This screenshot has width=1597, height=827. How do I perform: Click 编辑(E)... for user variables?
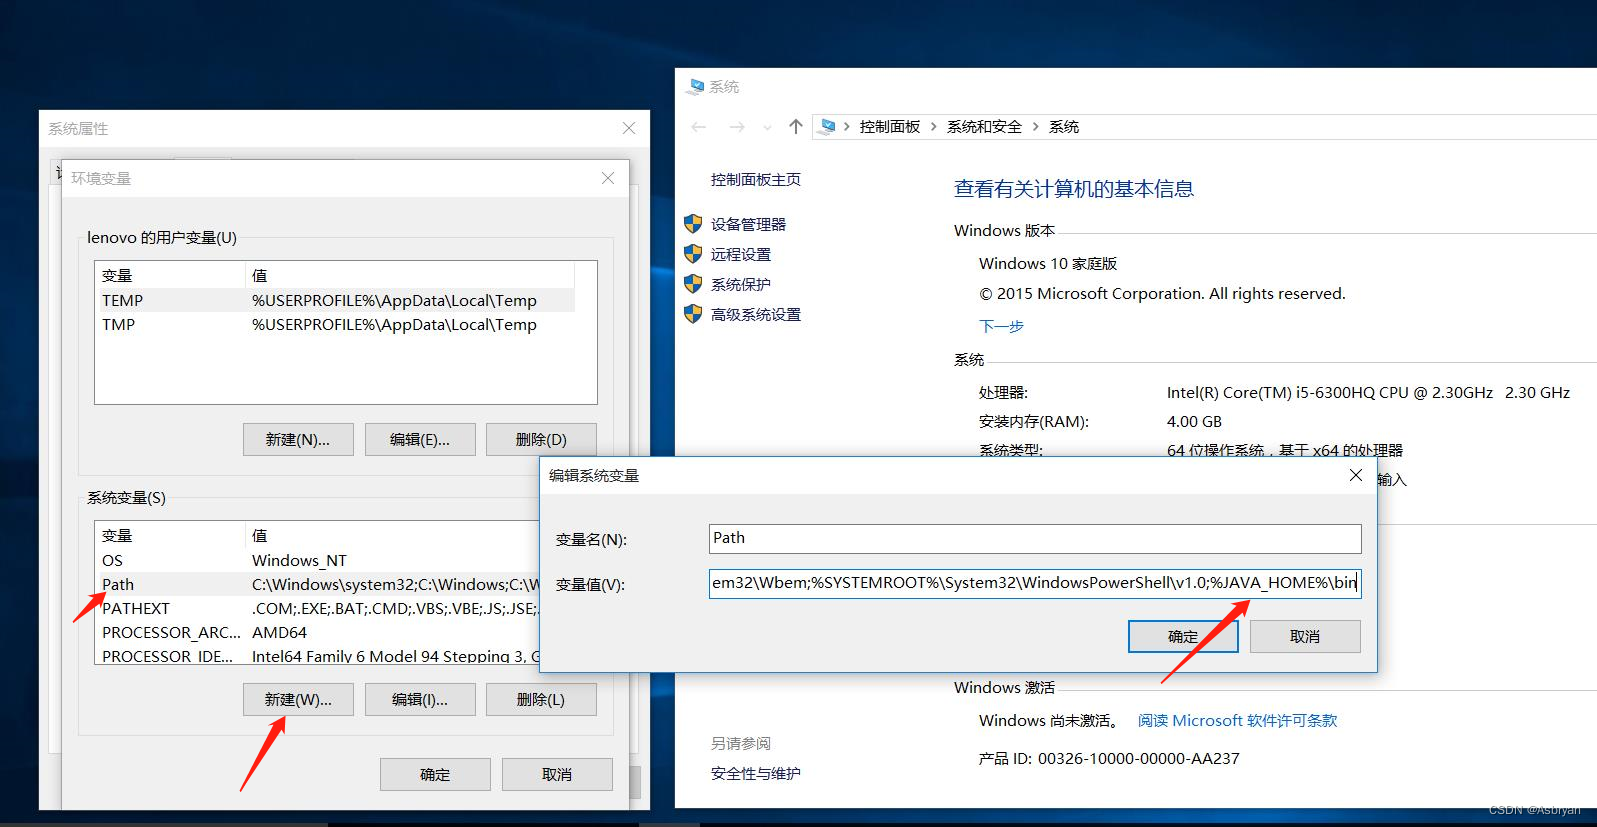pyautogui.click(x=420, y=439)
